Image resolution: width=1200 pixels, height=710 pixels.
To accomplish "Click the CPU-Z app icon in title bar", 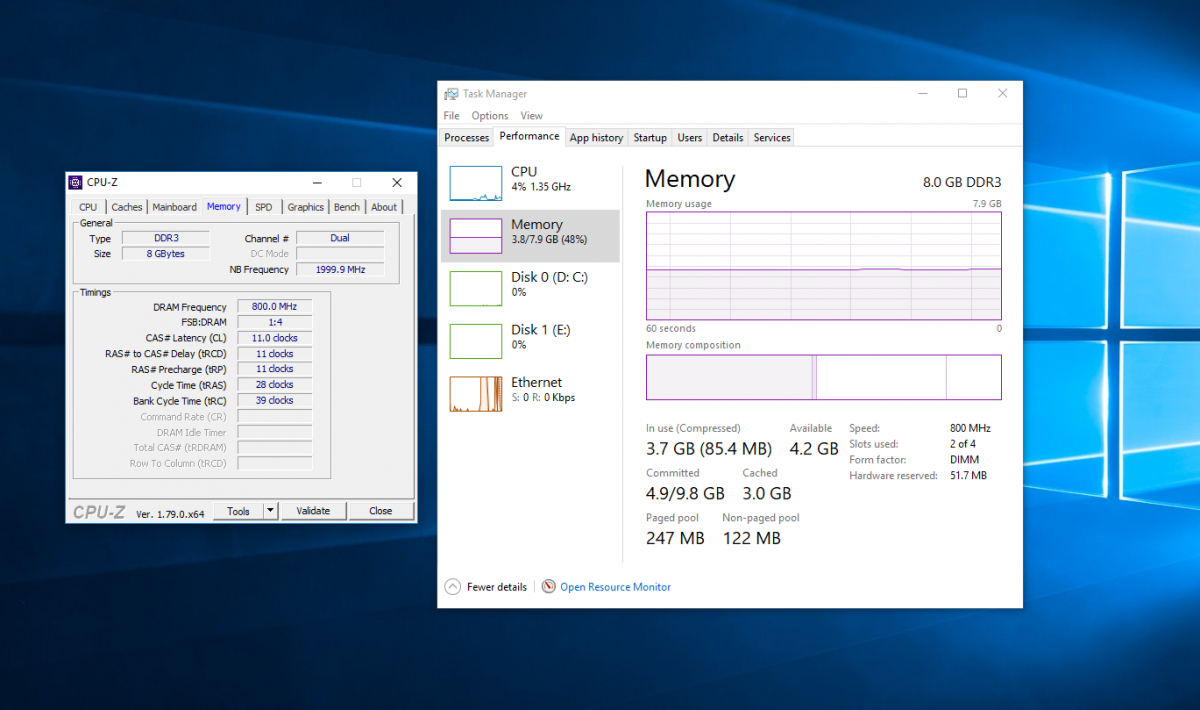I will coord(75,182).
